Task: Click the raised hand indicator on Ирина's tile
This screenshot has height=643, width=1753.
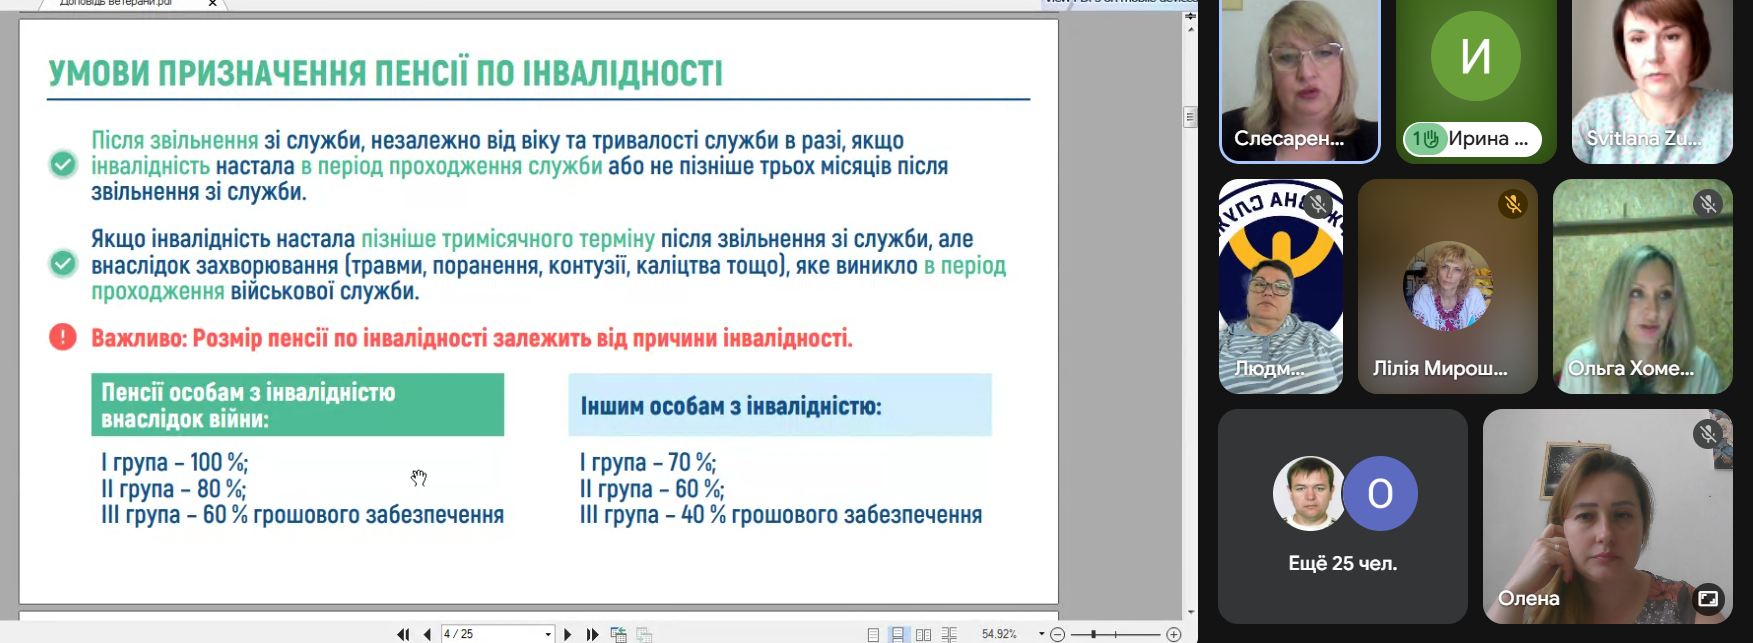Action: click(x=1424, y=139)
